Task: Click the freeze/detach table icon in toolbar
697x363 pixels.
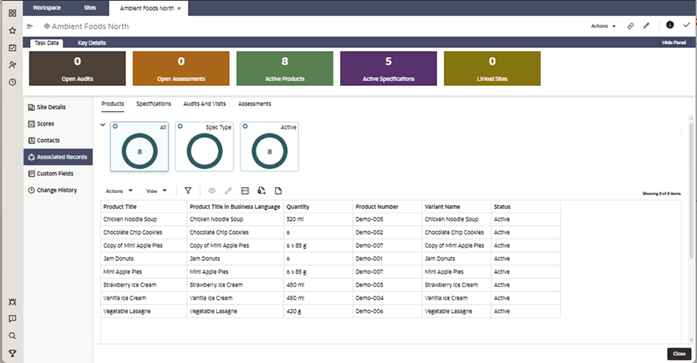Action: click(x=245, y=191)
